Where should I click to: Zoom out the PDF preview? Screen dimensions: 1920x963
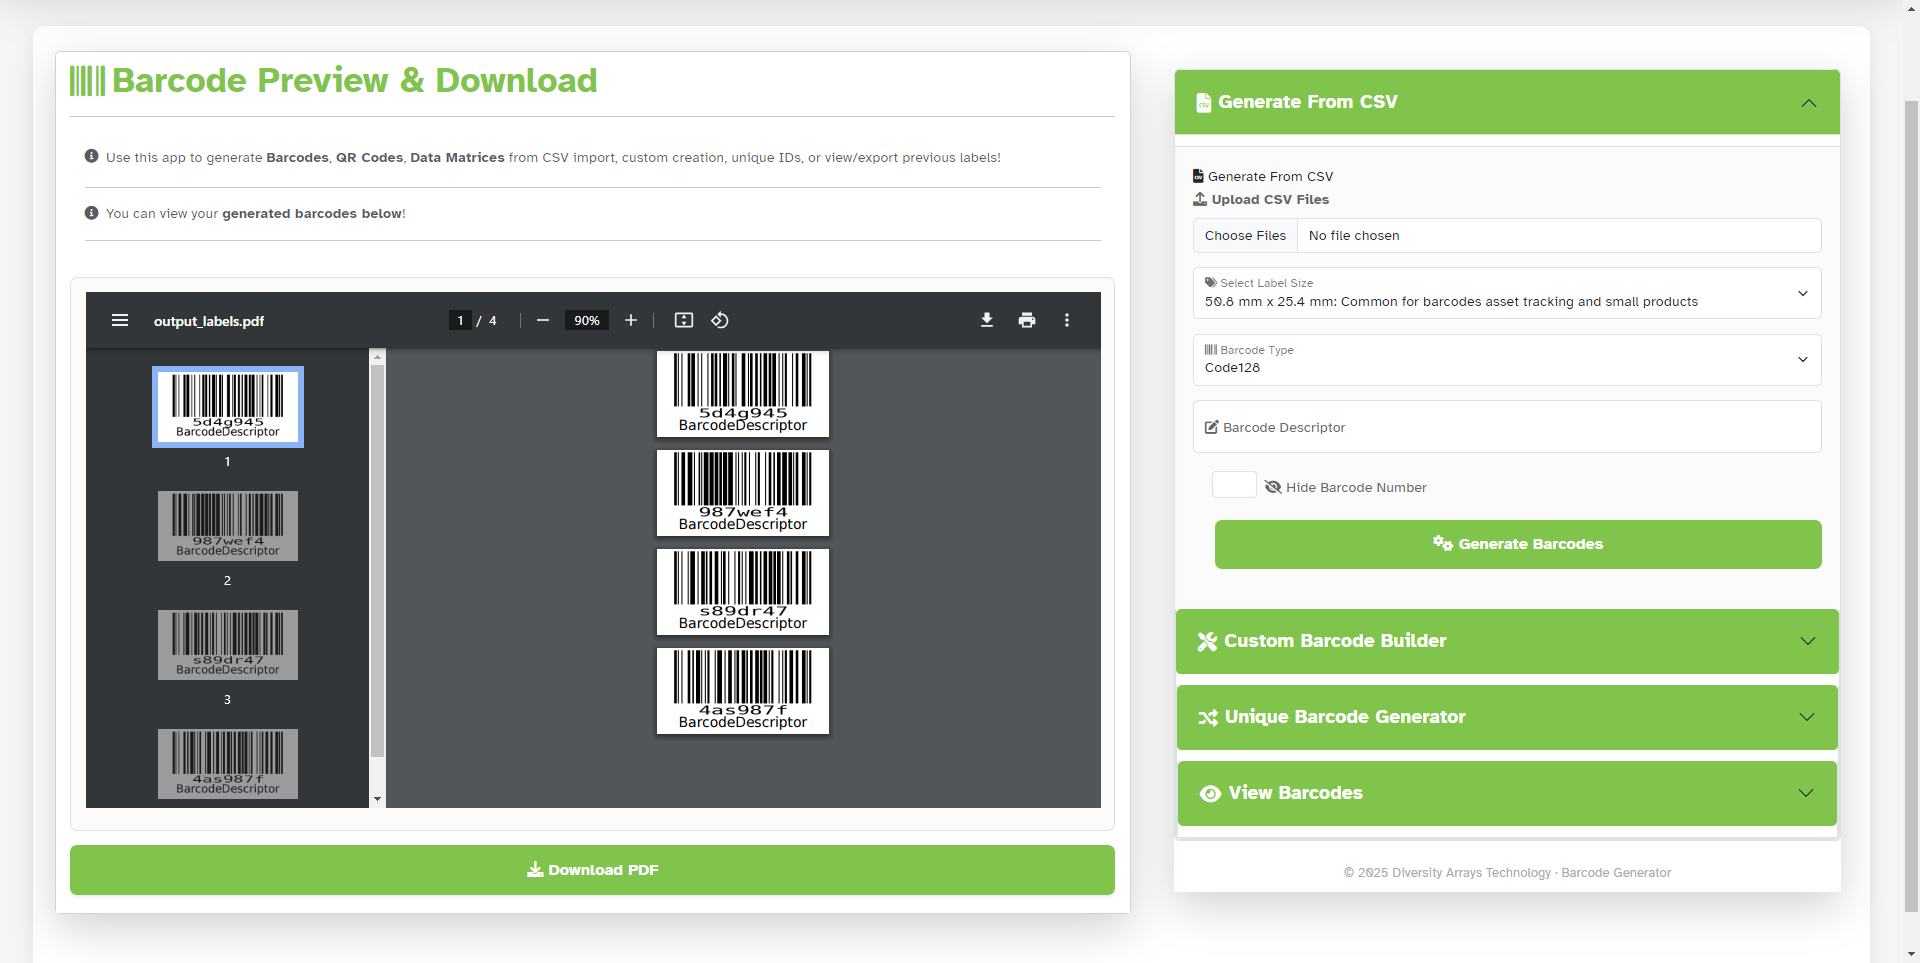click(543, 320)
